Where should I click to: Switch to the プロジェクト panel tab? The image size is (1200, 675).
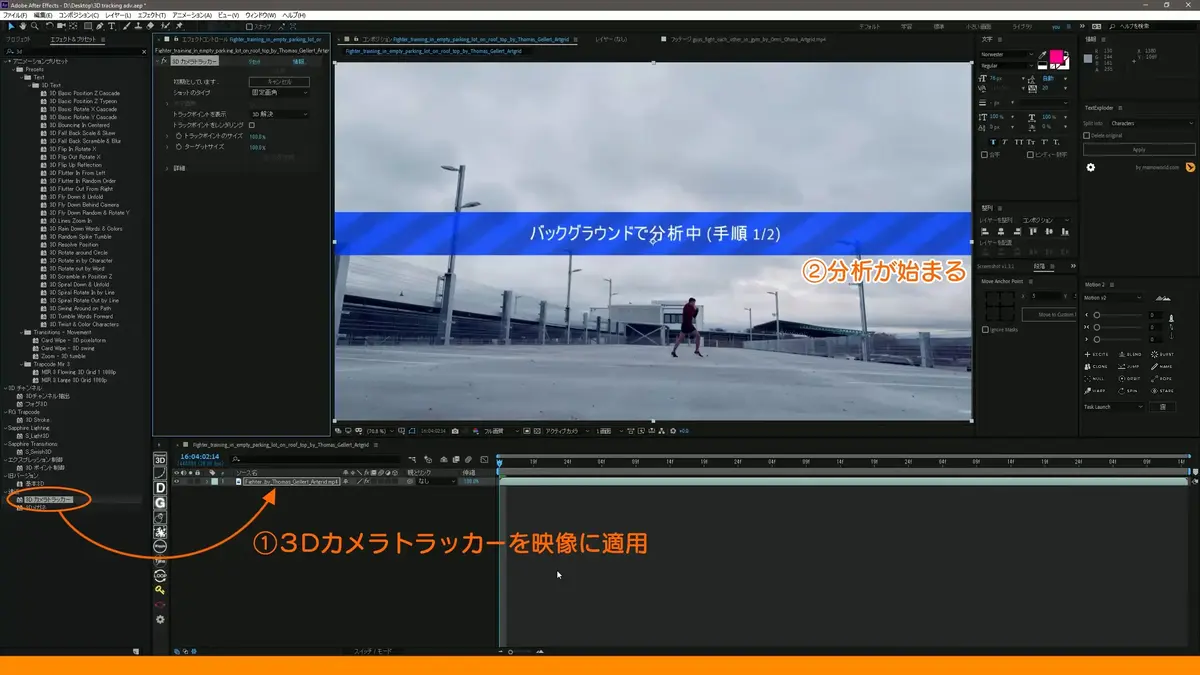pyautogui.click(x=18, y=39)
